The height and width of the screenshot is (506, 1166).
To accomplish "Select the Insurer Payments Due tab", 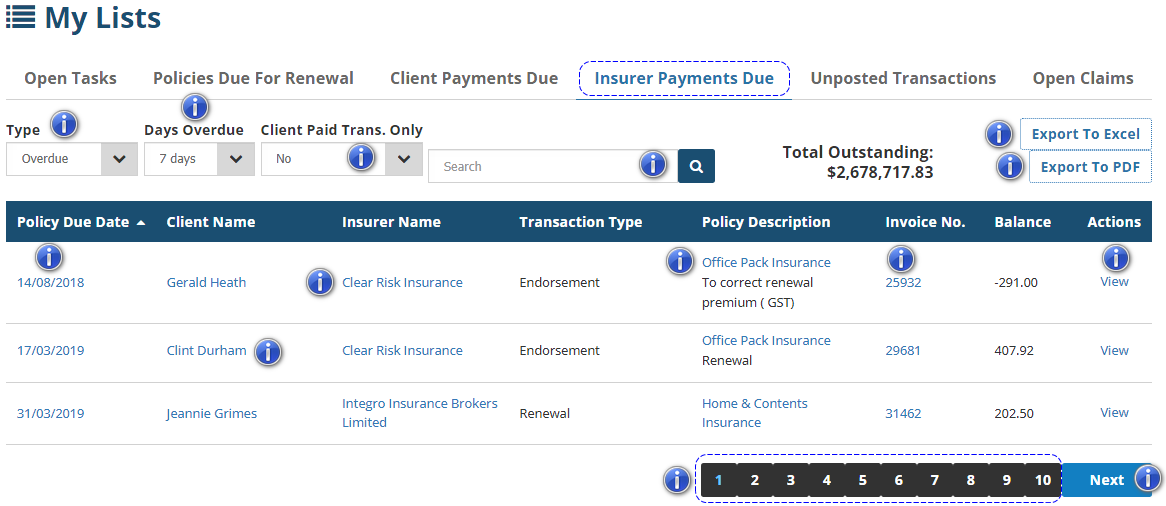I will click(684, 78).
